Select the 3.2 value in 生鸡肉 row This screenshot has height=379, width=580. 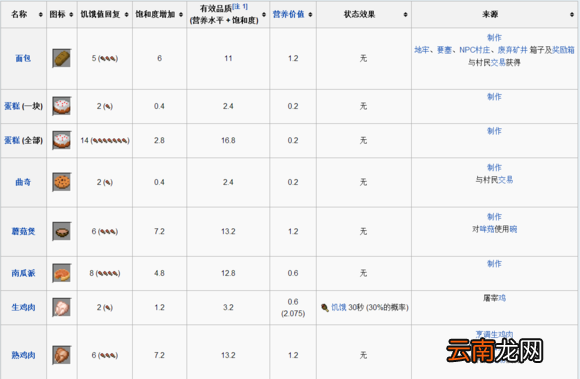pyautogui.click(x=228, y=308)
